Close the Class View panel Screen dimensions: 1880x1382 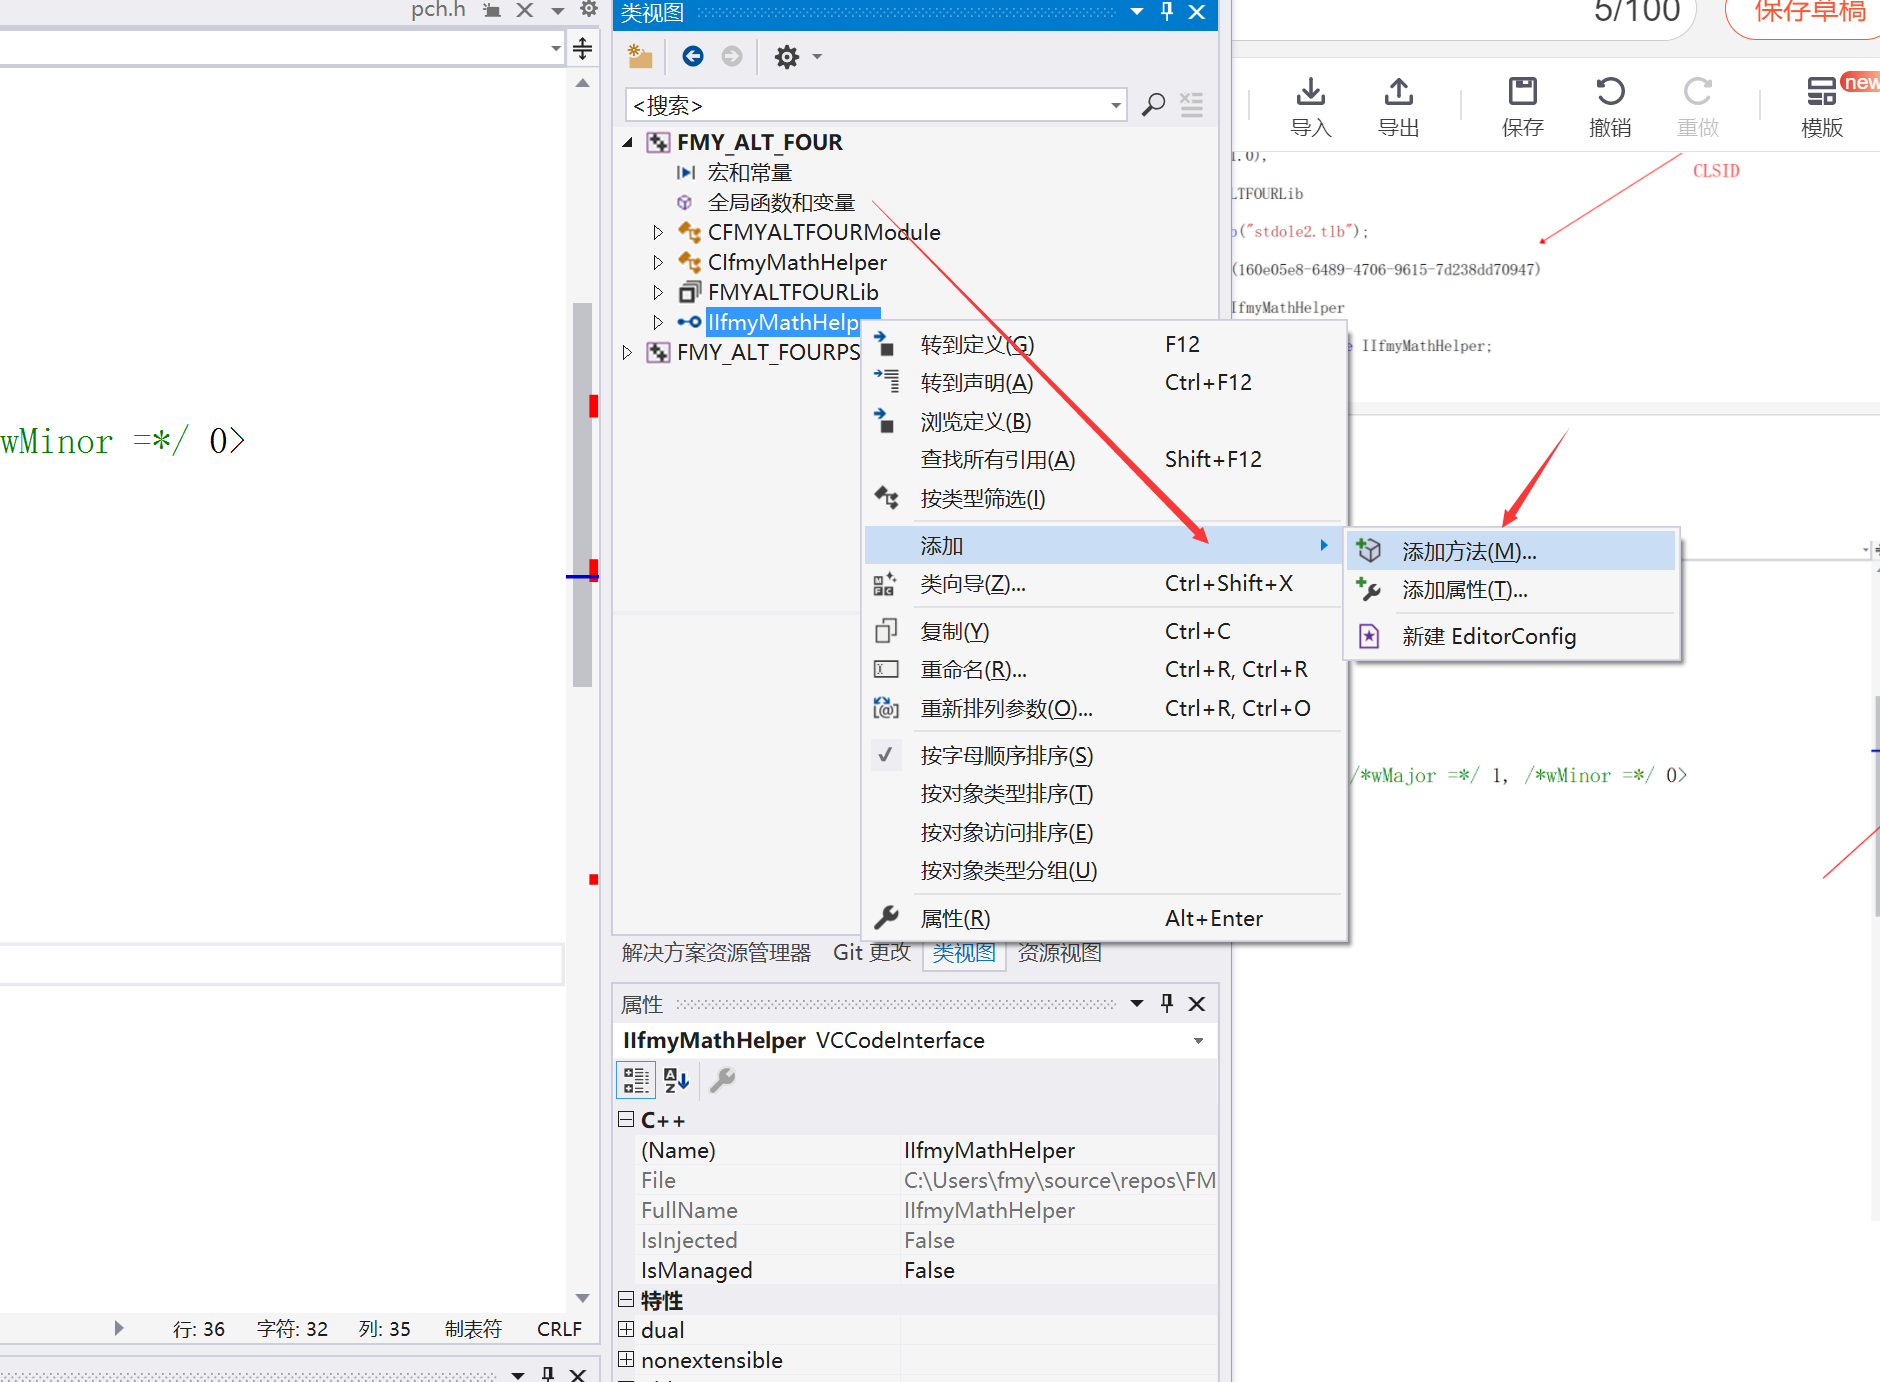tap(1197, 12)
